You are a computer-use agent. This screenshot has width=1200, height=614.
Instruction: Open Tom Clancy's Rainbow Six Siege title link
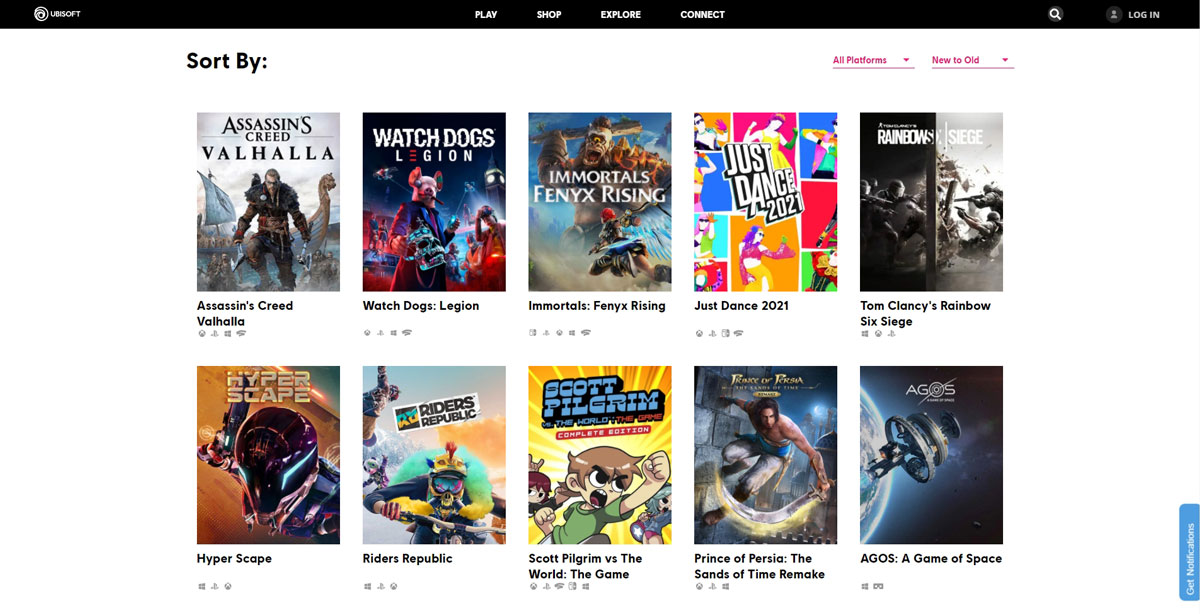925,313
